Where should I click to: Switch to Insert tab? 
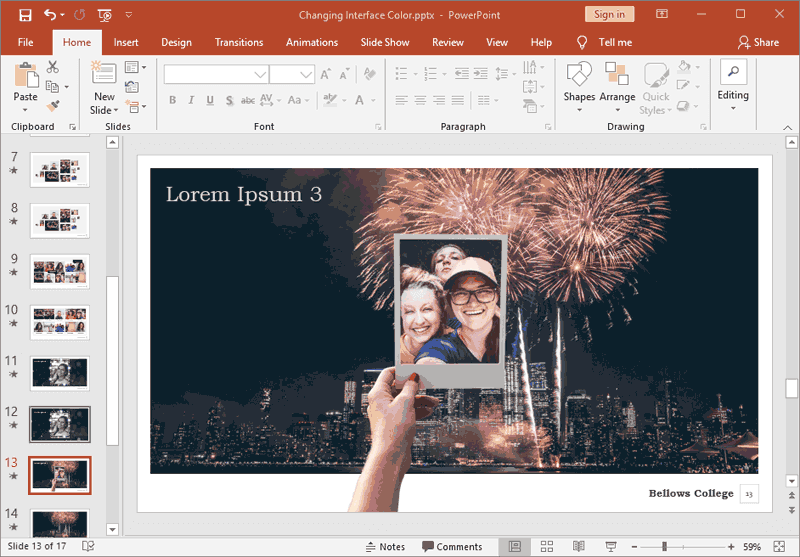[x=126, y=42]
